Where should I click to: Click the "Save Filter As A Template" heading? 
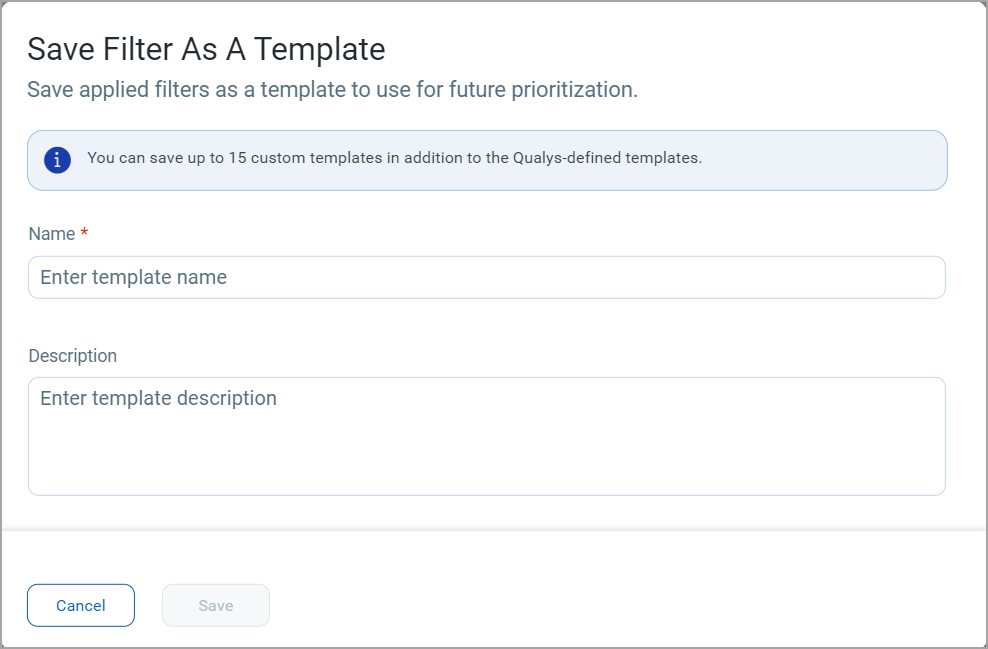(x=206, y=49)
